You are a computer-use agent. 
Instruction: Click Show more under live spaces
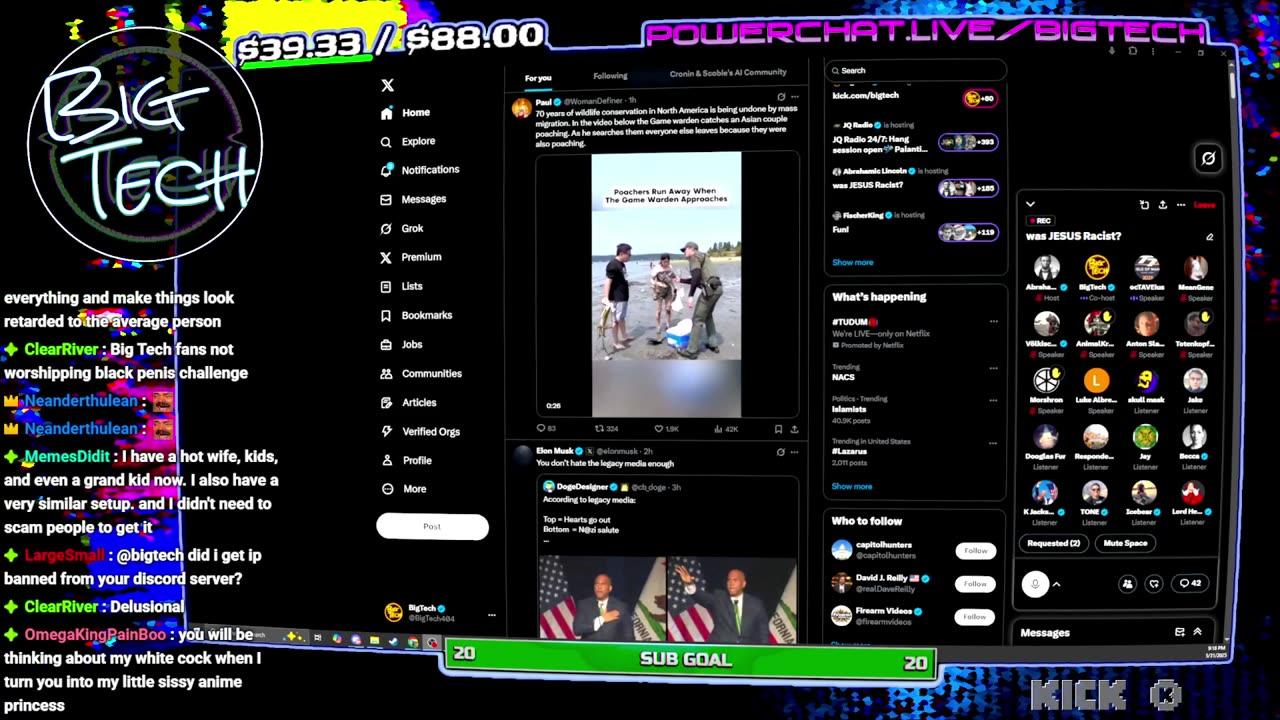(x=853, y=262)
